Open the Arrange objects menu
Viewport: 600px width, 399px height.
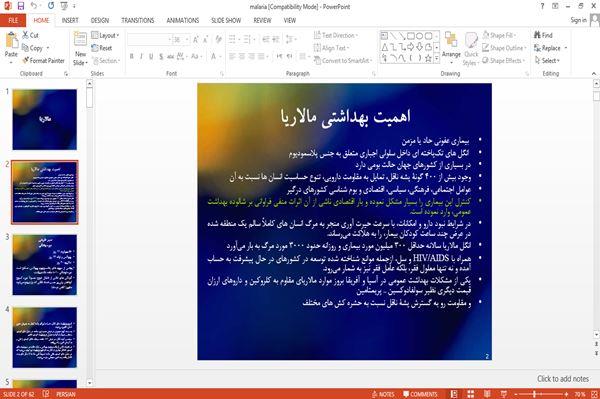pos(451,47)
